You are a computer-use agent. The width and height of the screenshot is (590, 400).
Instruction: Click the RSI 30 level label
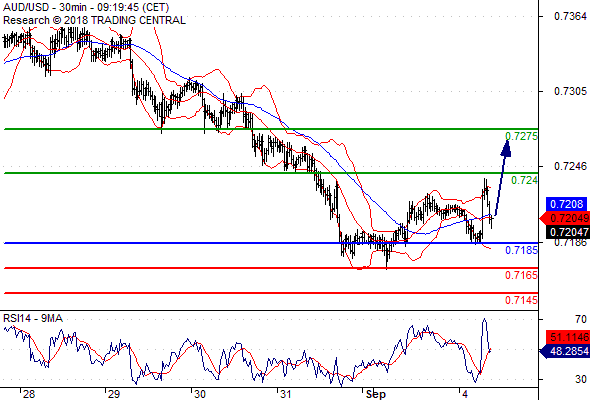(x=581, y=379)
